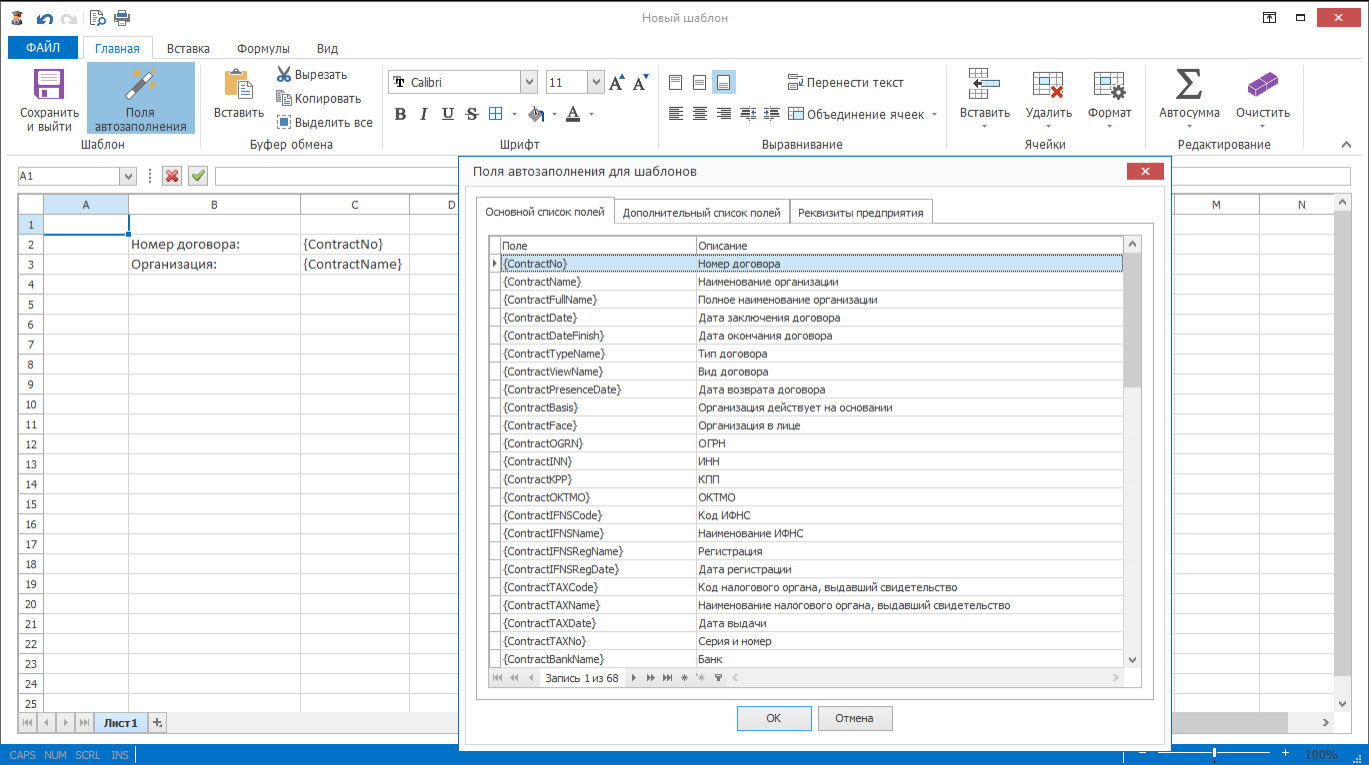Image resolution: width=1369 pixels, height=765 pixels.
Task: Confirm formula entry with green check
Action: (198, 176)
